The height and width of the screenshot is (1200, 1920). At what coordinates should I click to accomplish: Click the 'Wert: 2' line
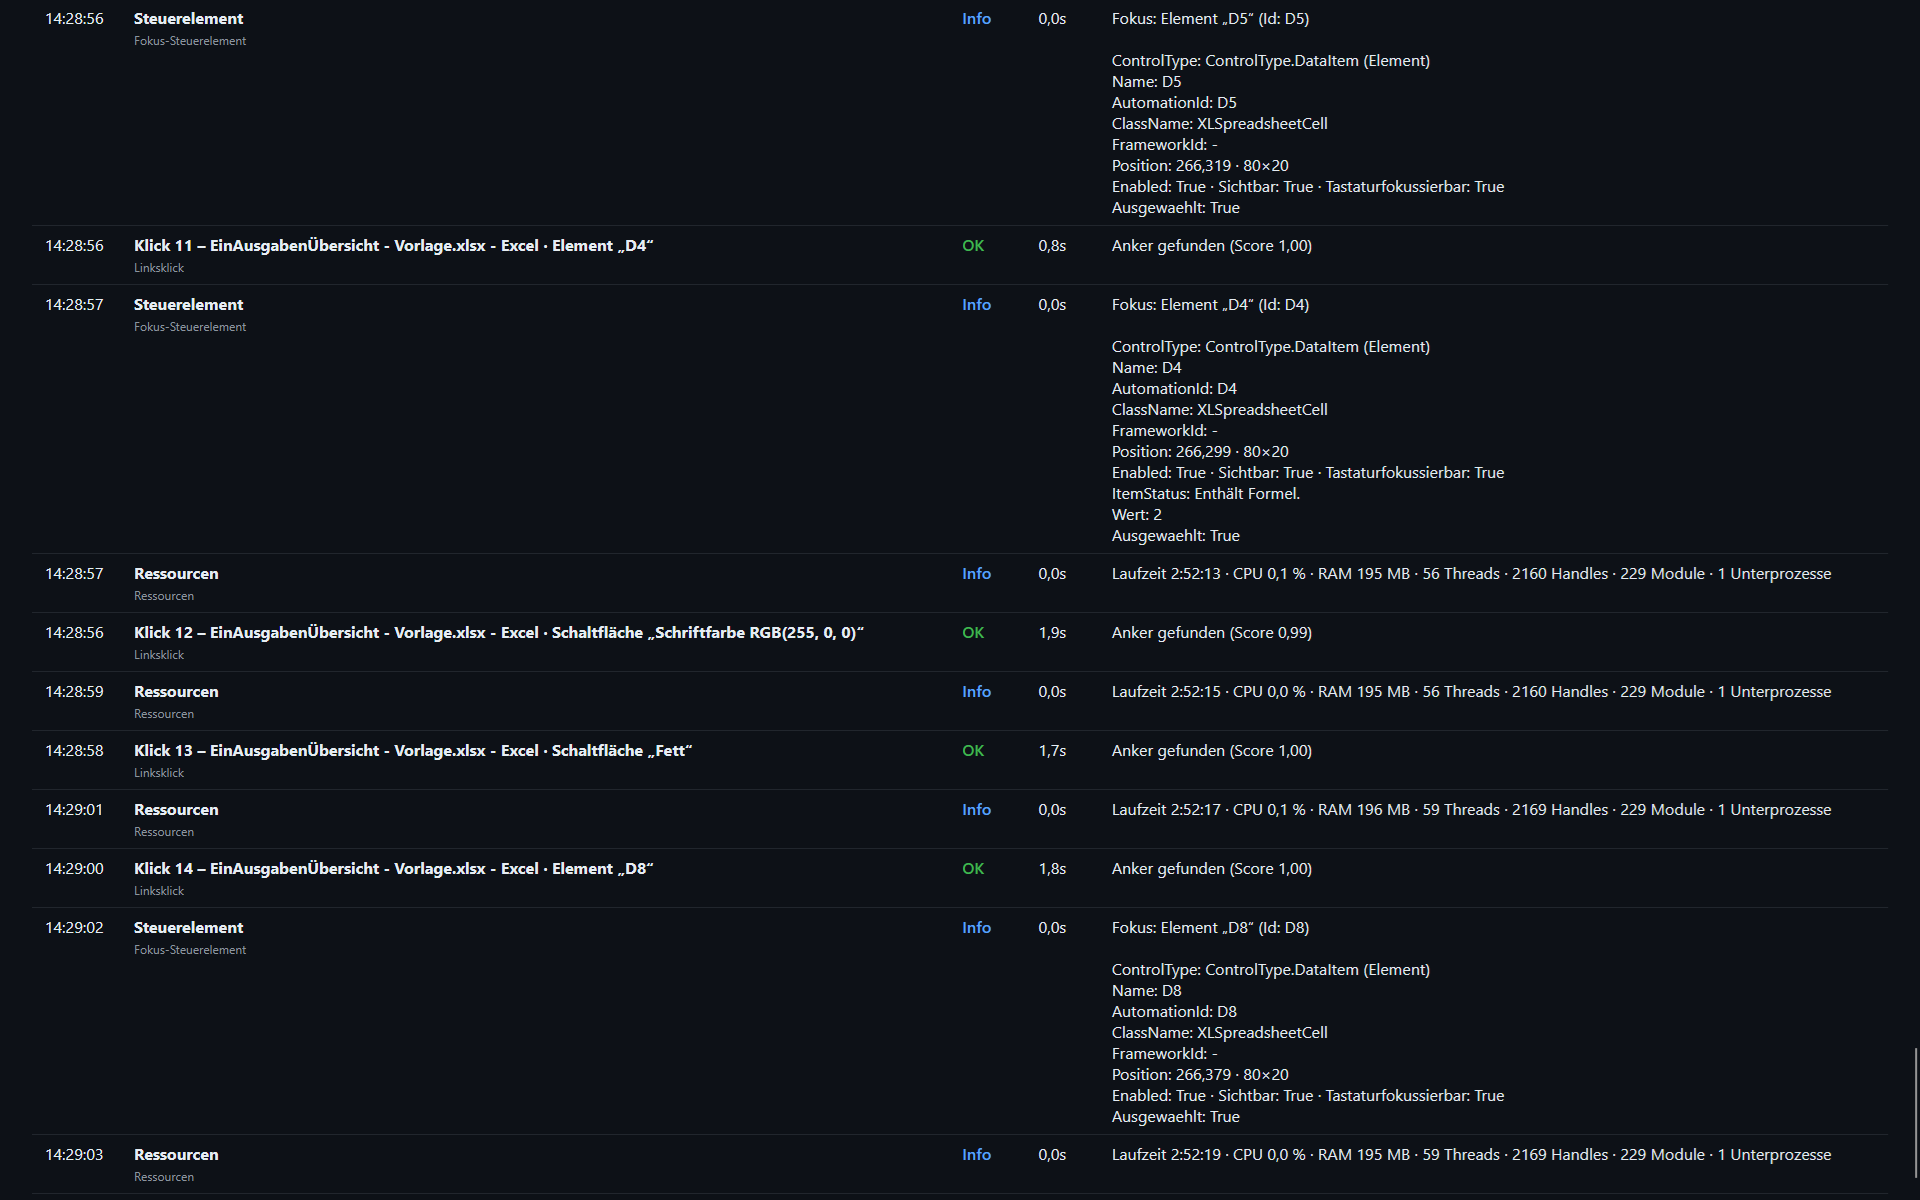pos(1137,515)
